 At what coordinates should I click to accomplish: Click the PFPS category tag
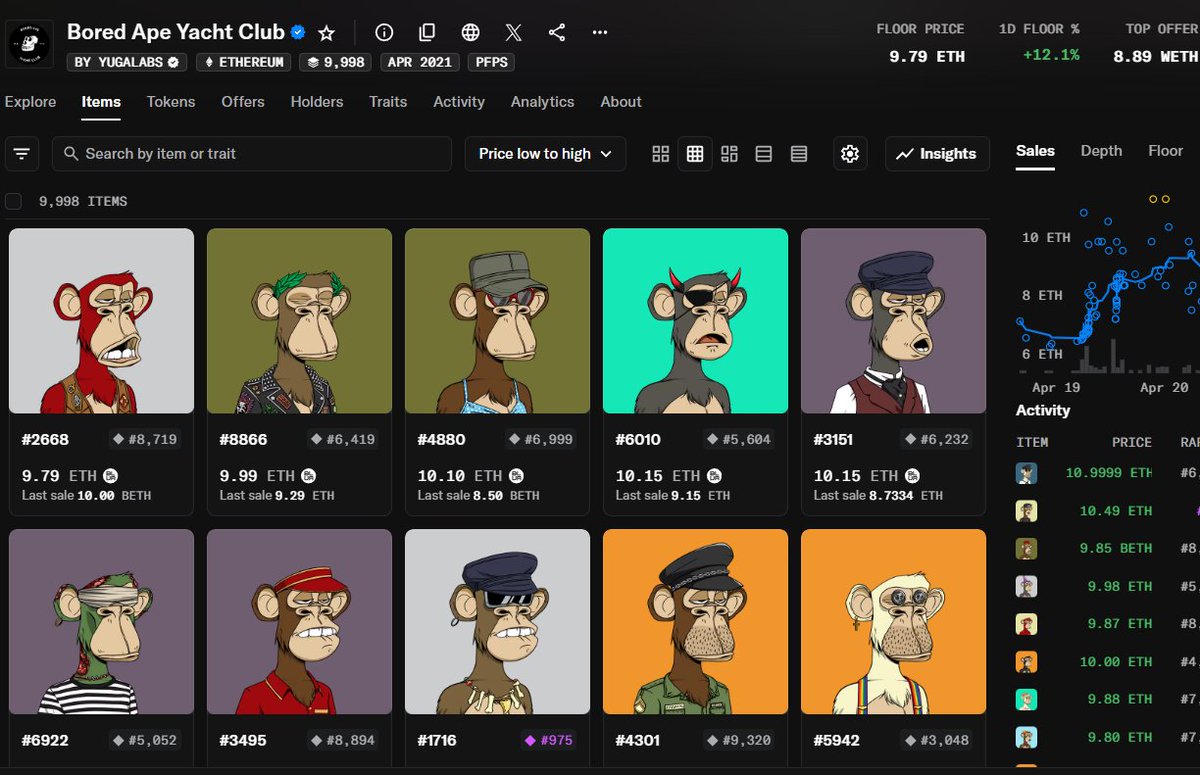491,62
